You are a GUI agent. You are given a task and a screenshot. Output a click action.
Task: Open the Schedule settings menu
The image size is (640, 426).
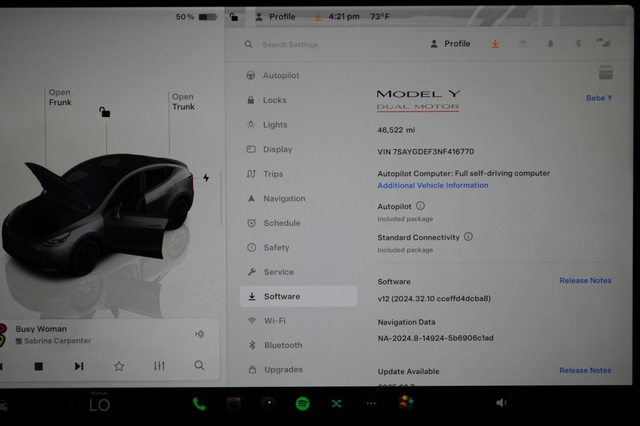[273, 223]
